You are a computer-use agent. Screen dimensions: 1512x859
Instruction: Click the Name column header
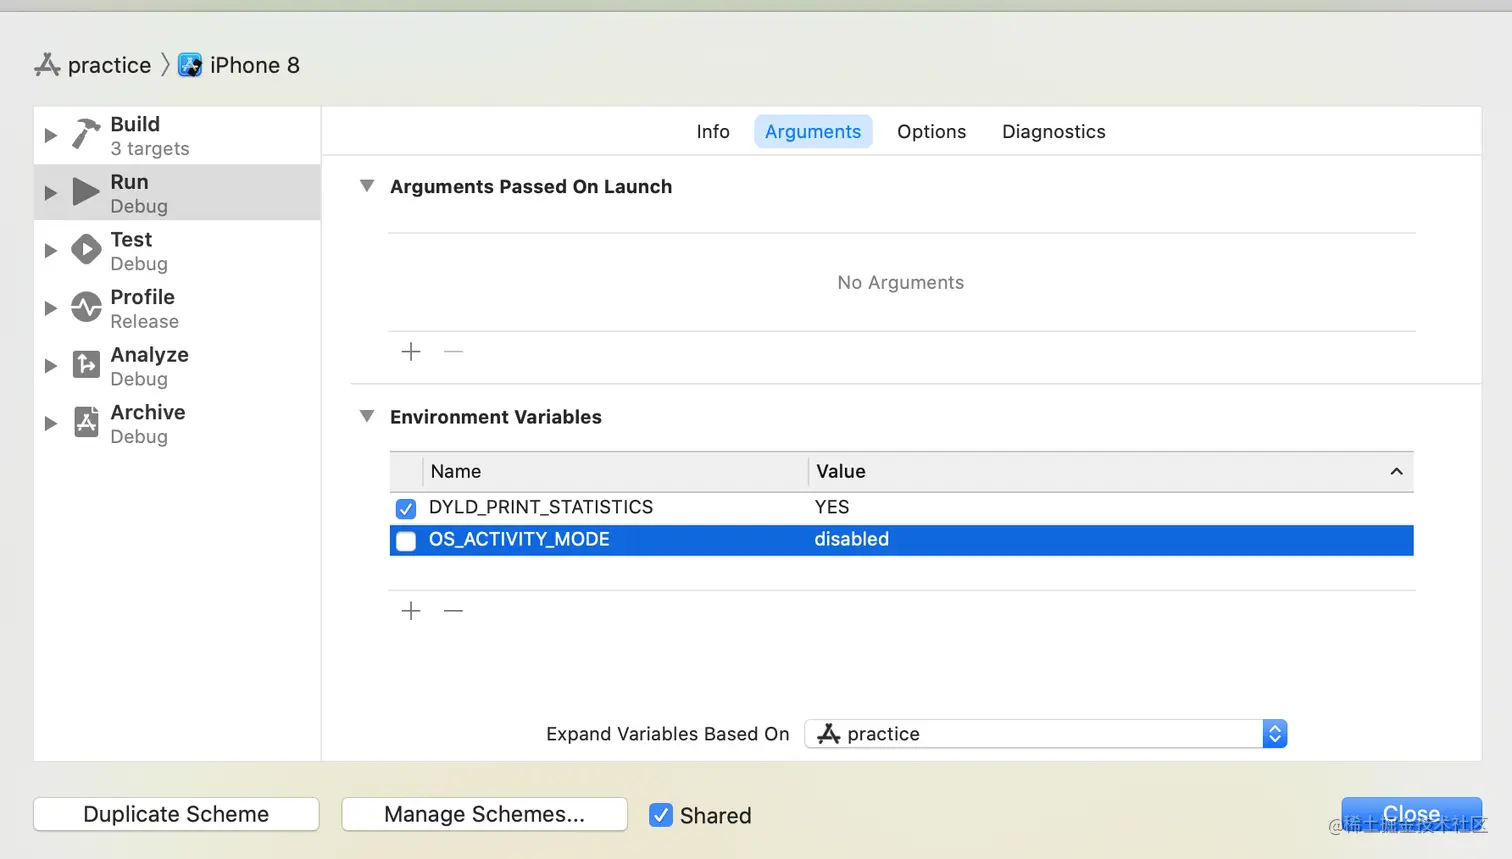(x=615, y=472)
